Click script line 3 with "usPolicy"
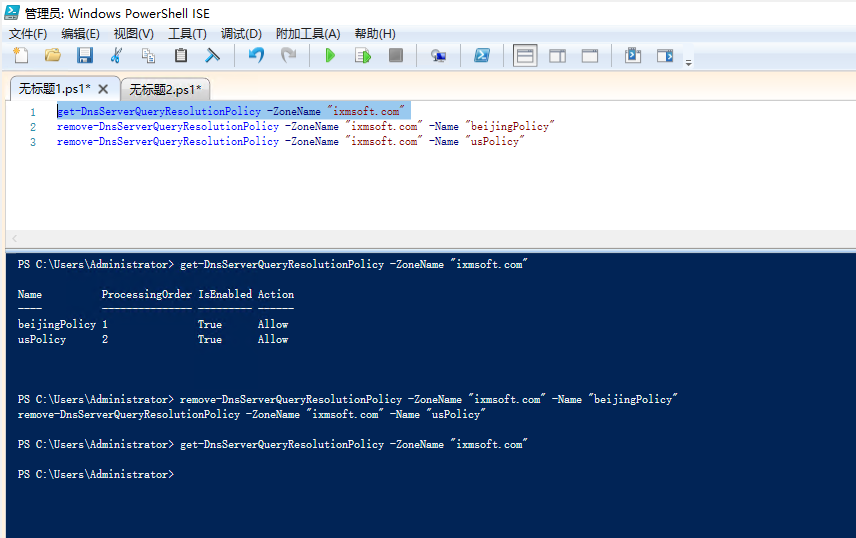 [290, 141]
